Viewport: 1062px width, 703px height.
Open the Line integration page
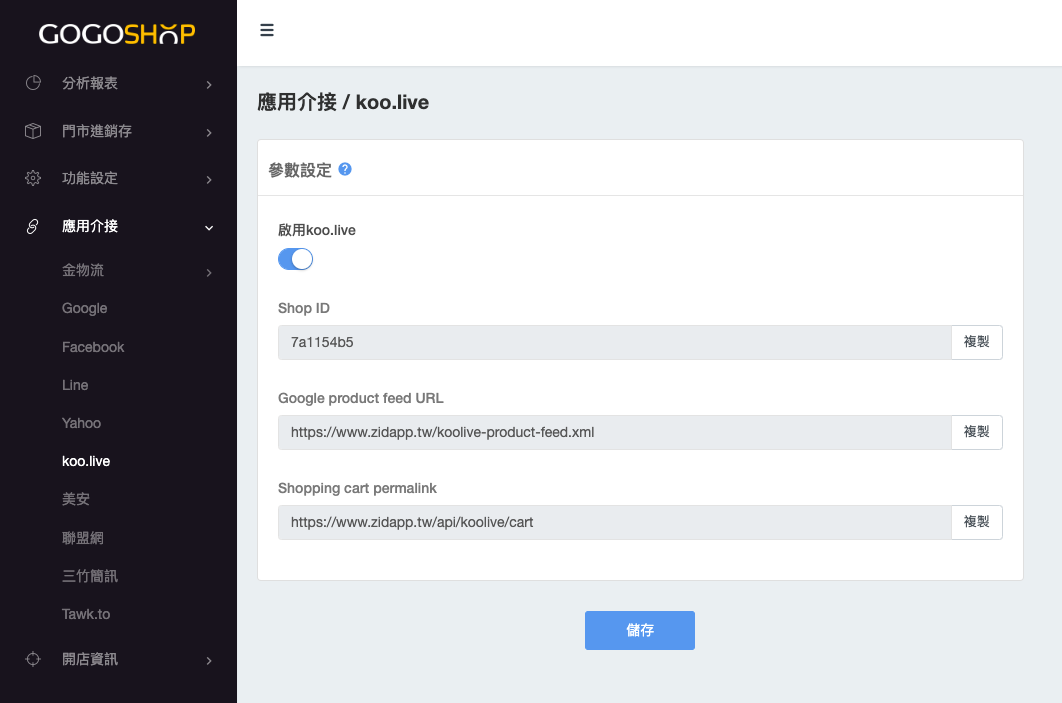pos(75,385)
